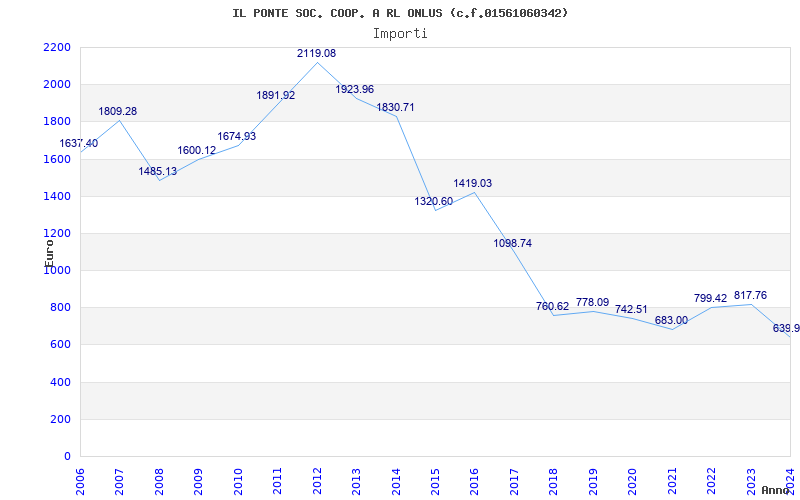This screenshot has width=800, height=500.
Task: Select the 683.00 data label
Action: 671,320
